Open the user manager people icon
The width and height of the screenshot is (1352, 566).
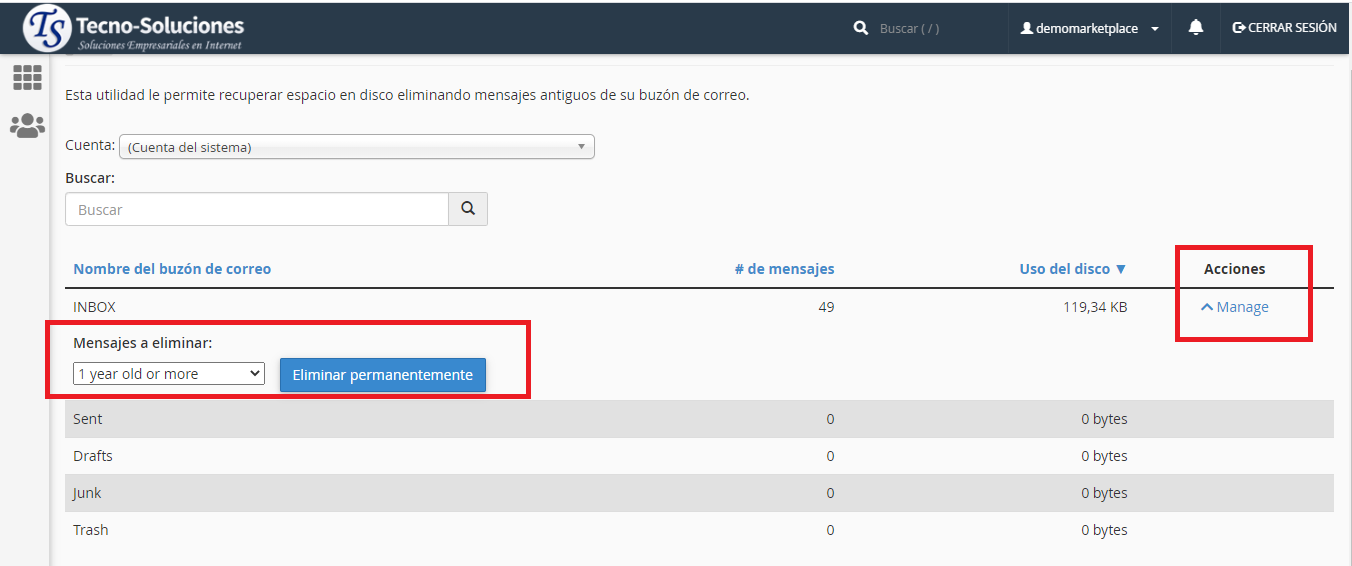pos(27,126)
